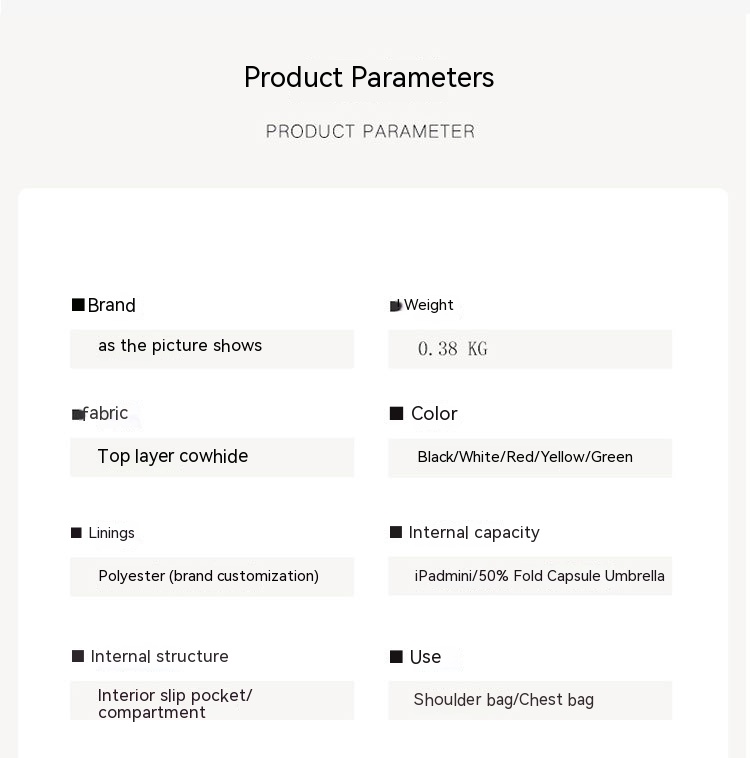Image resolution: width=750 pixels, height=758 pixels.
Task: Click the Product Parameters title
Action: pos(369,78)
